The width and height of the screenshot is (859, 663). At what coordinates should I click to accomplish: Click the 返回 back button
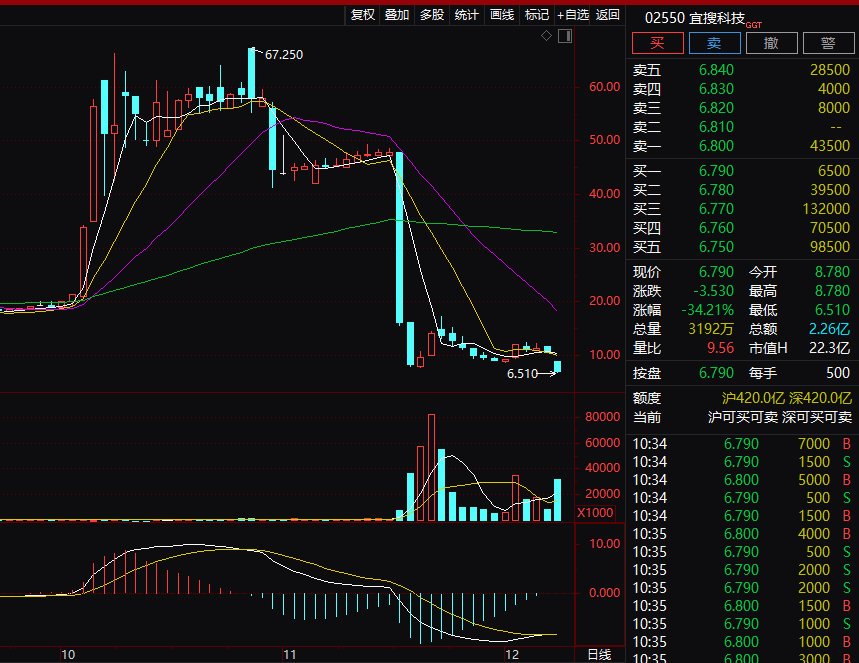608,14
